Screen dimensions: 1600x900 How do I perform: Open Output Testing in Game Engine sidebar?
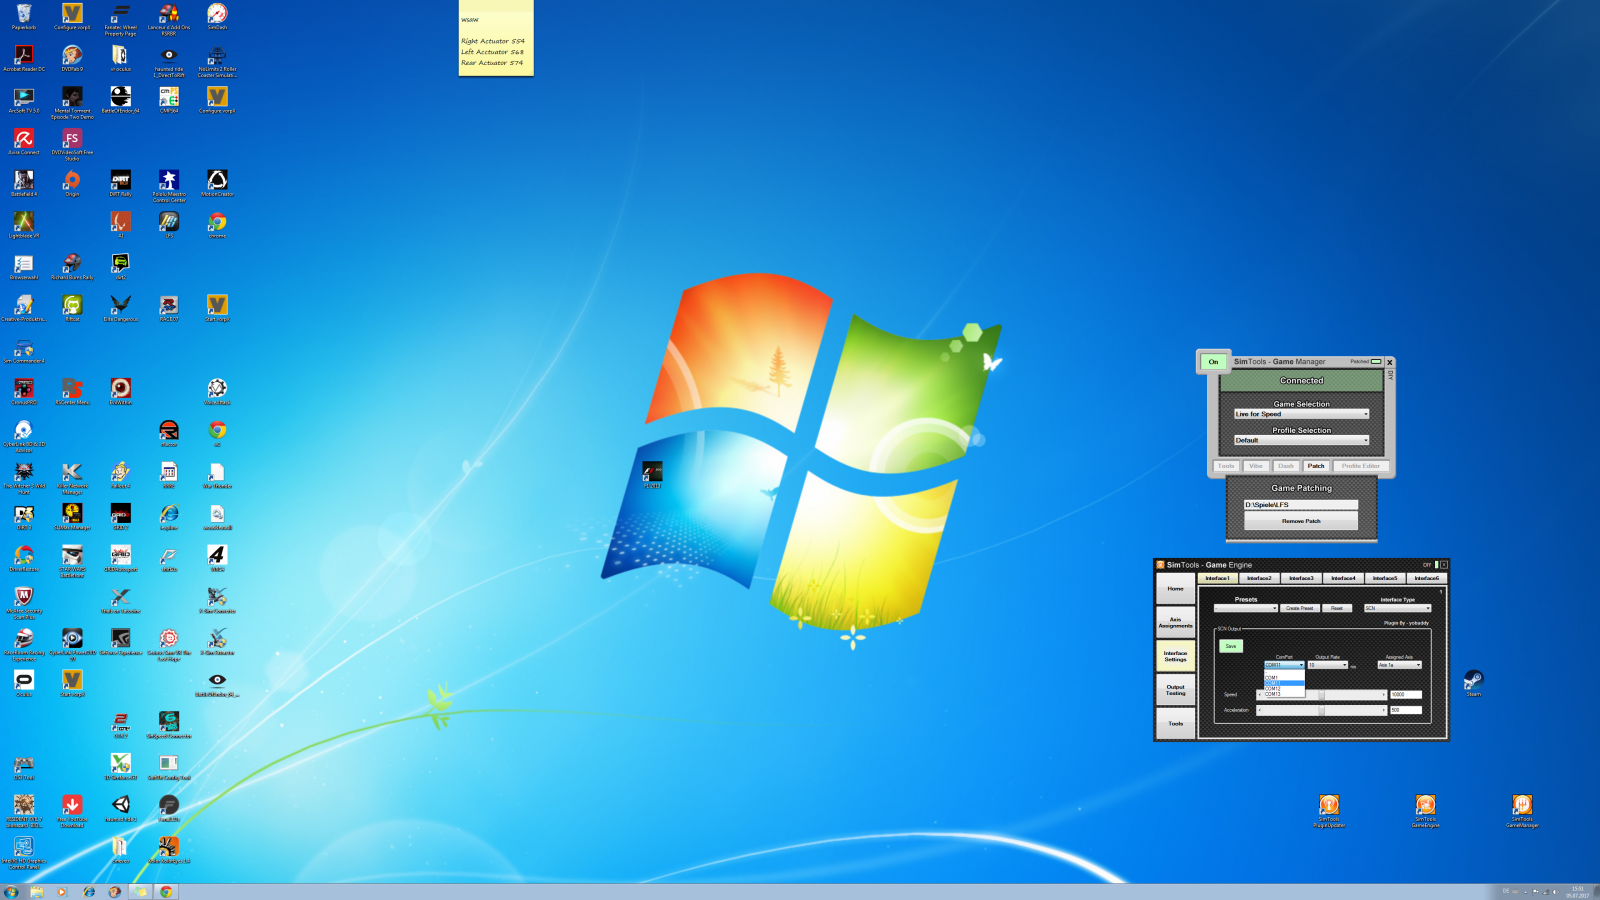click(x=1176, y=689)
